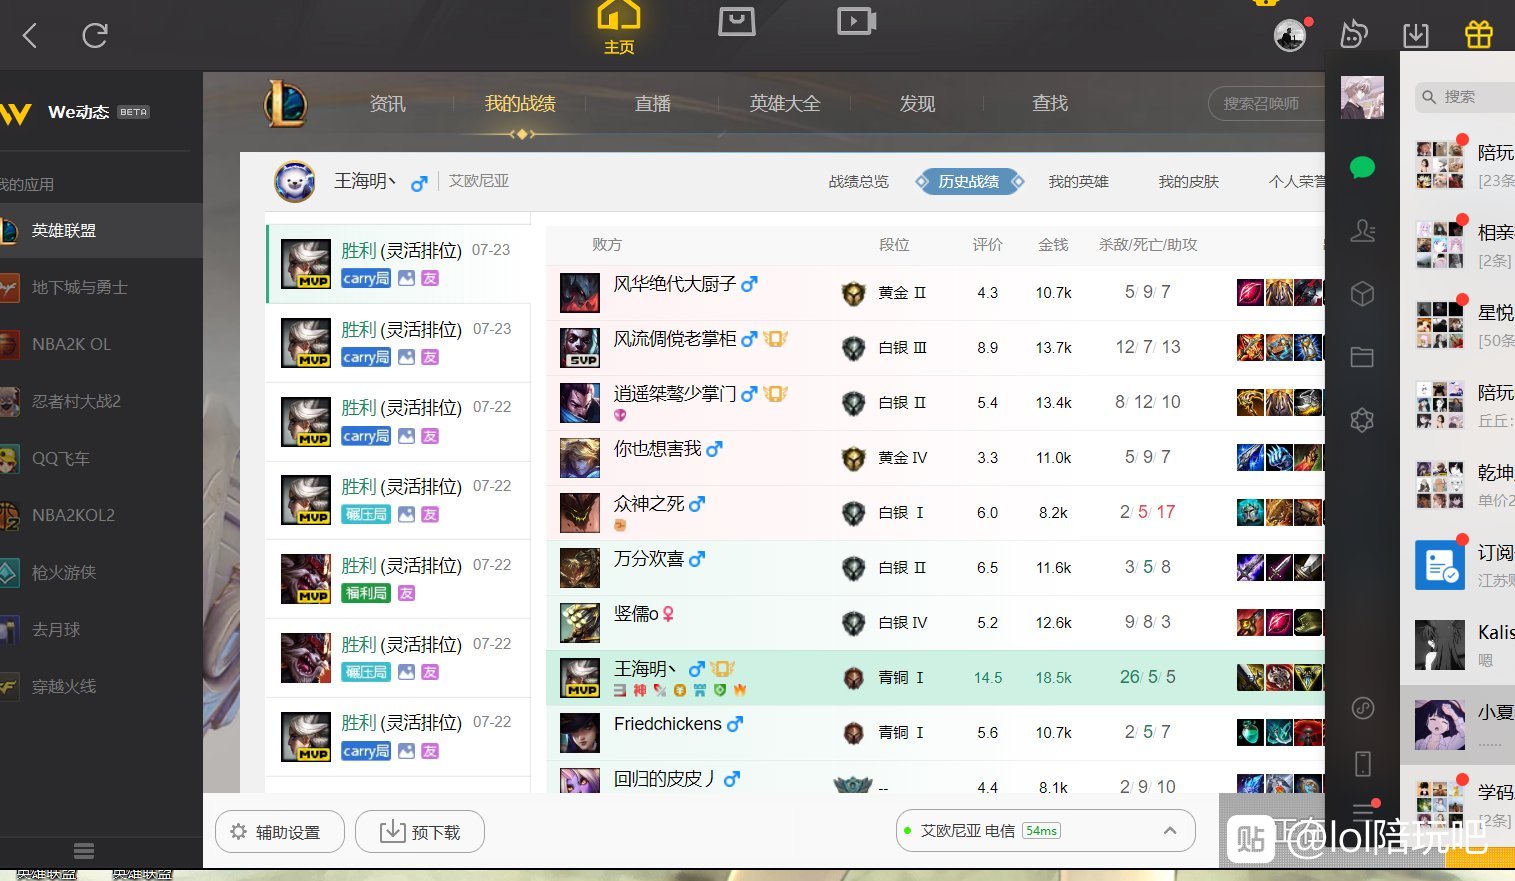Select the 战绩总览 tab
The image size is (1515, 881).
[x=858, y=182]
